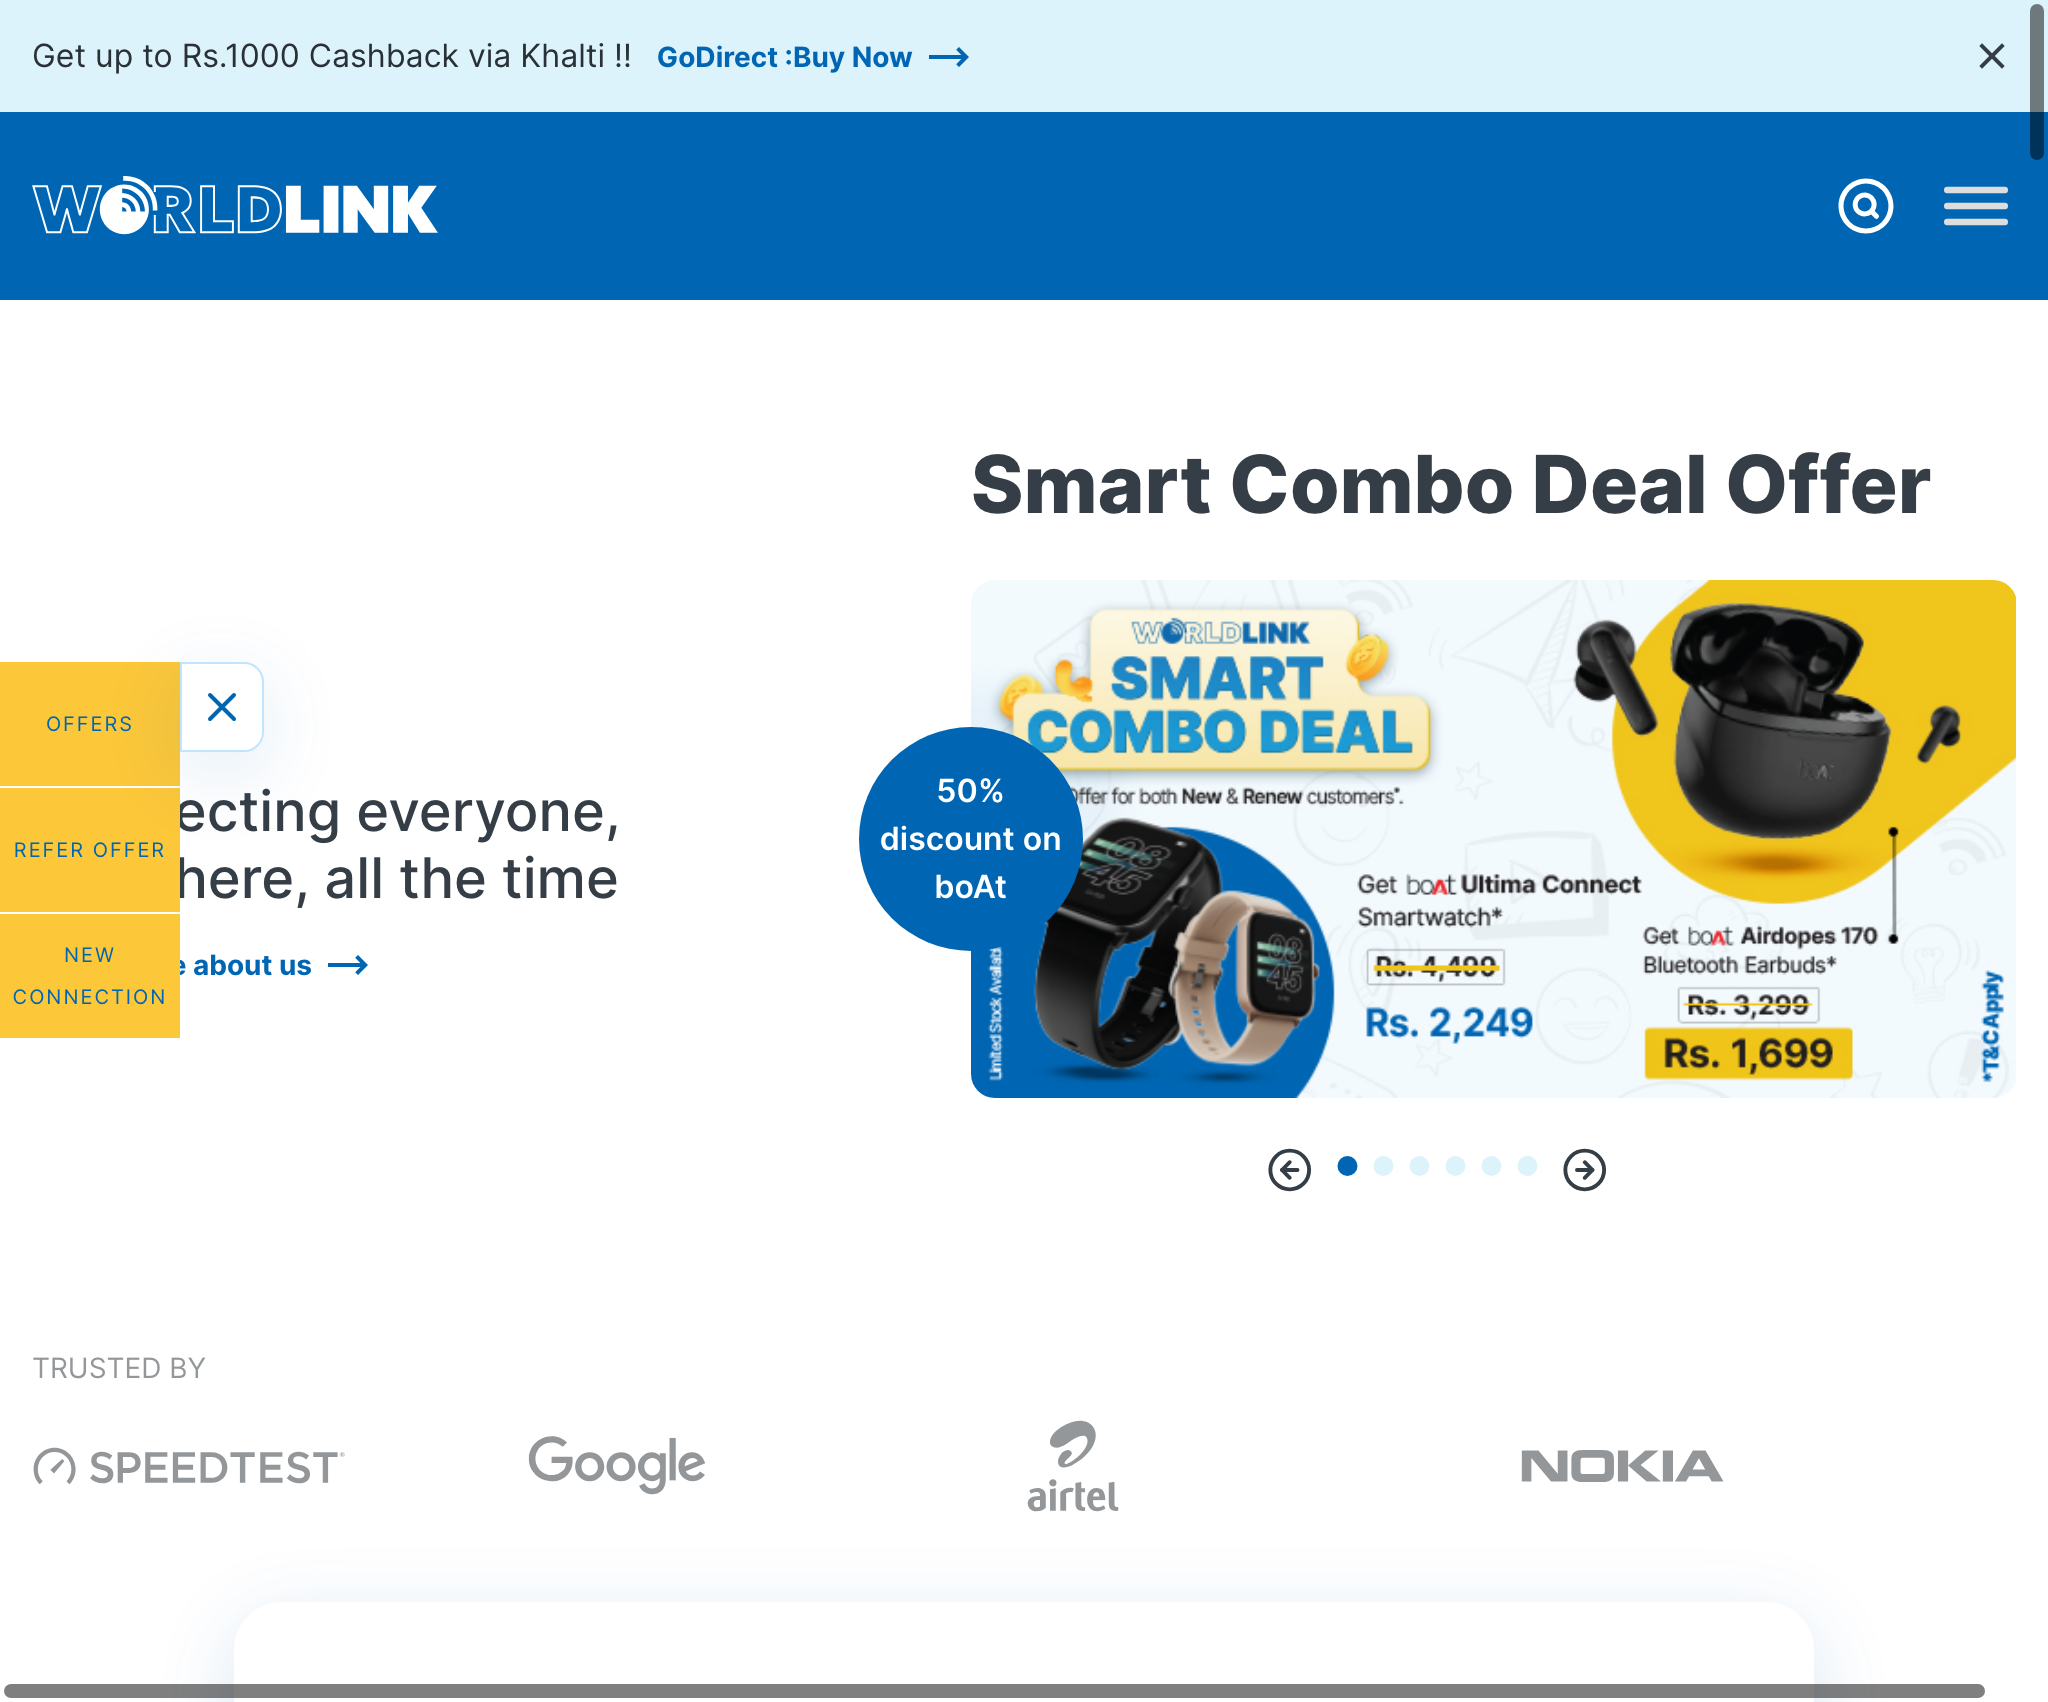The height and width of the screenshot is (1702, 2048).
Task: Dismiss the Khalti cashback banner
Action: point(1991,56)
